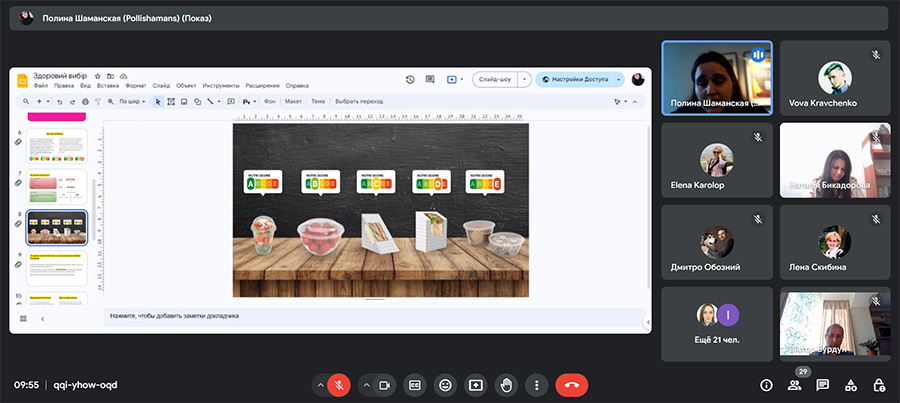Expand camera video settings arrow
This screenshot has width=900, height=403.
coord(366,385)
